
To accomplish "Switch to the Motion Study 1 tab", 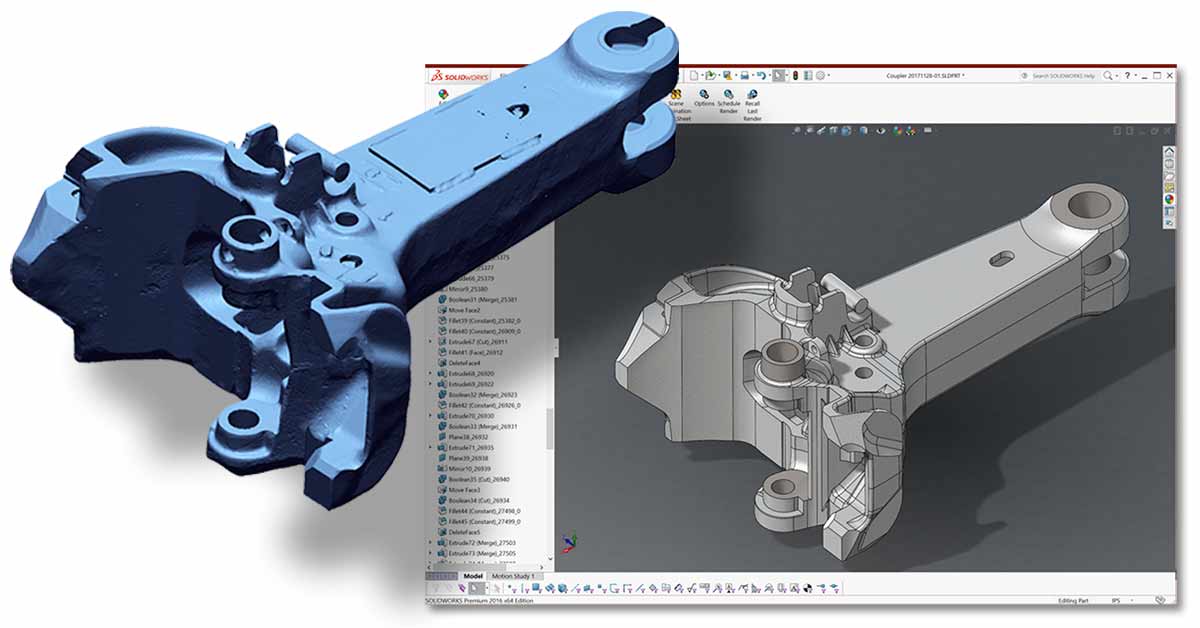I will coord(515,576).
